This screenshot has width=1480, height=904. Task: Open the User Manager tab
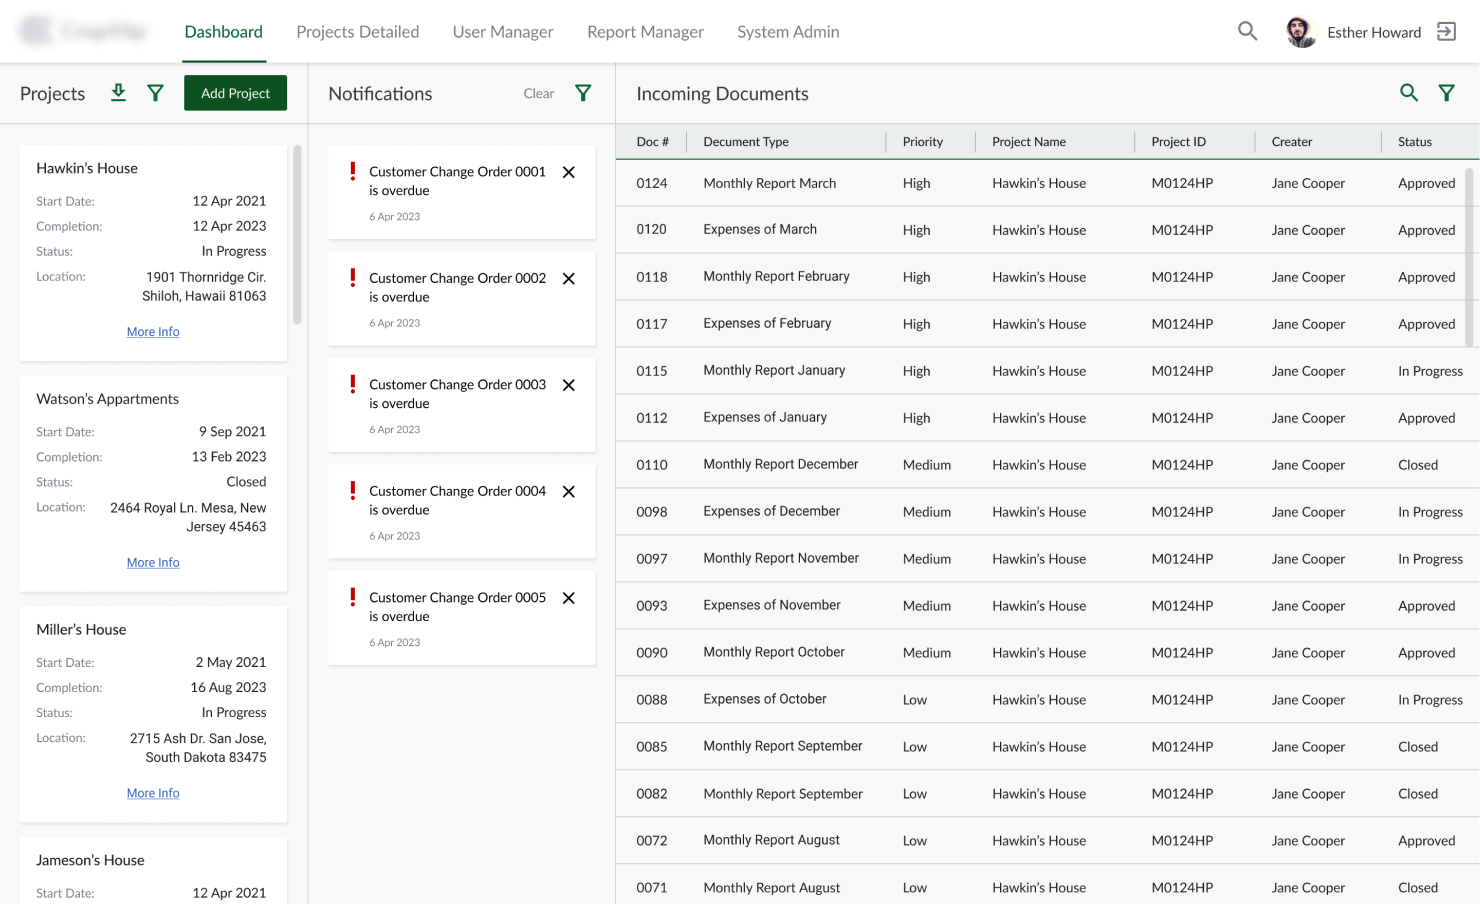503,32
